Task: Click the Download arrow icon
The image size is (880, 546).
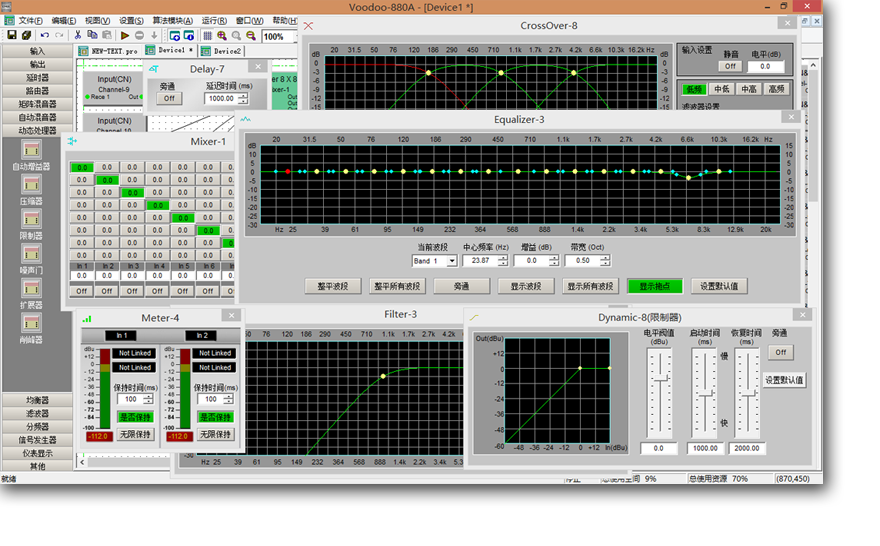Action: pos(154,35)
